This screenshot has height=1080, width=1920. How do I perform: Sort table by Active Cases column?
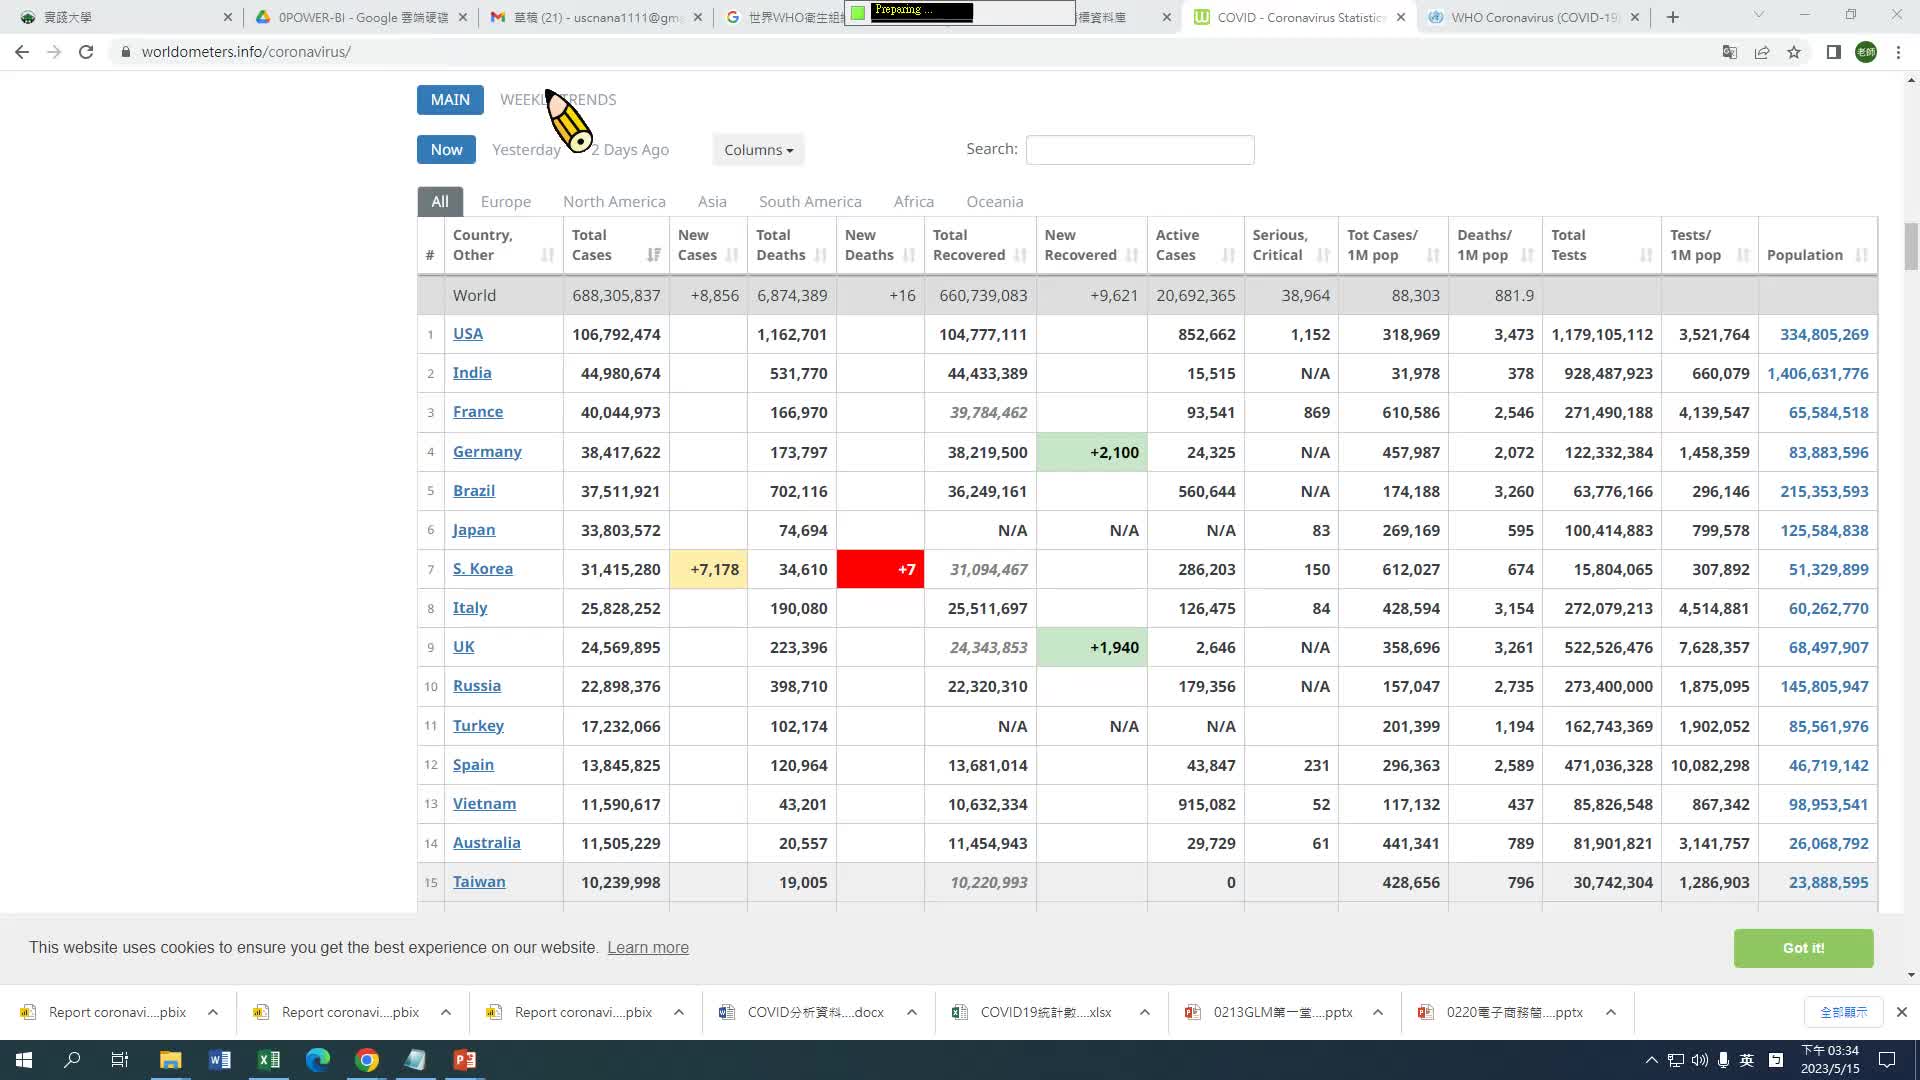coord(1195,245)
